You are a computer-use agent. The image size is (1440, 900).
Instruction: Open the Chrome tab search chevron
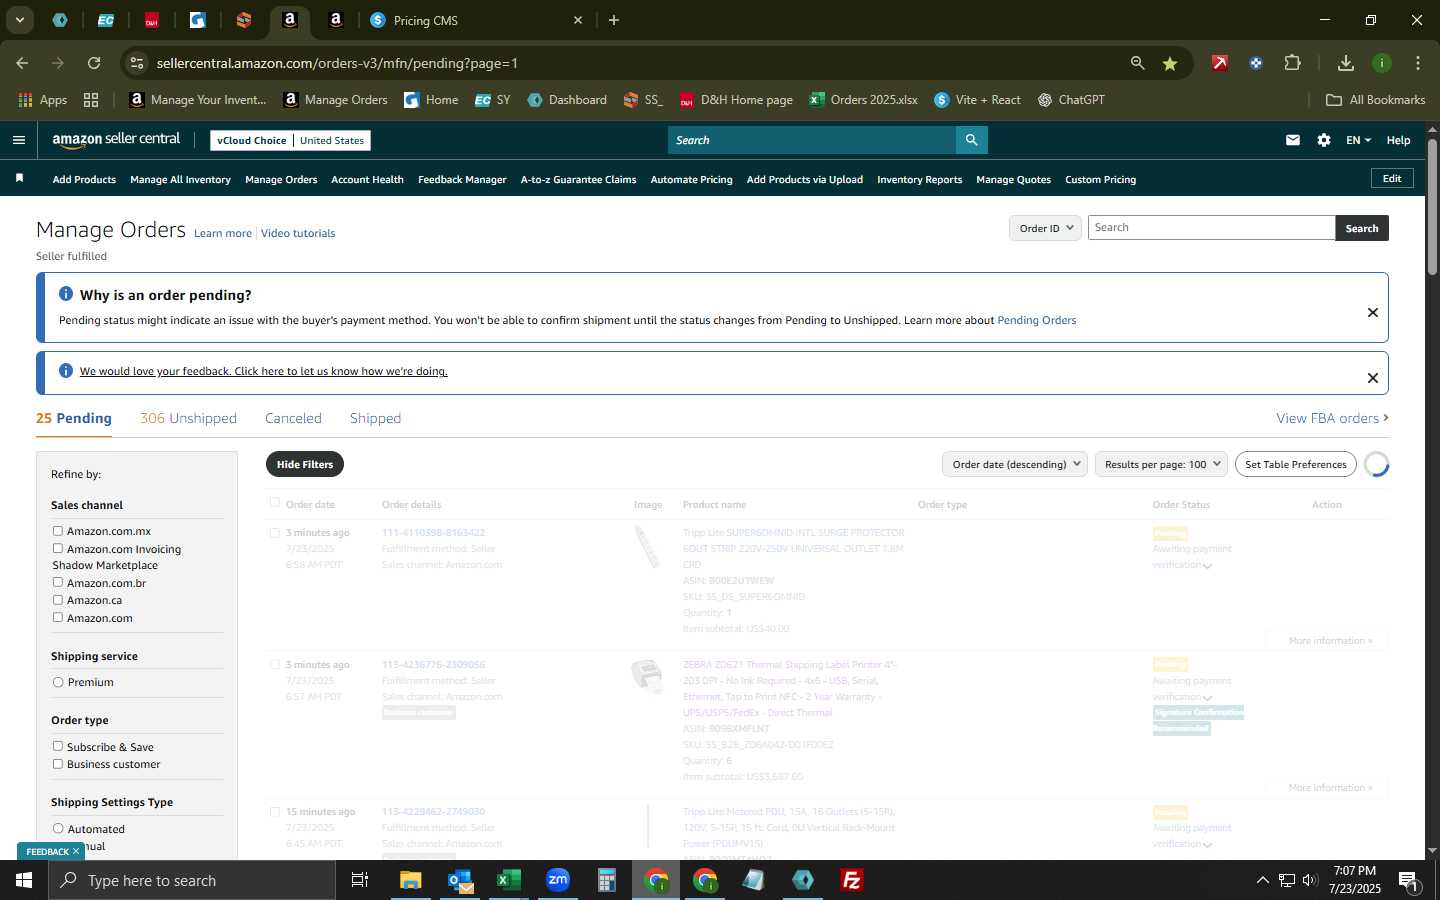(19, 20)
